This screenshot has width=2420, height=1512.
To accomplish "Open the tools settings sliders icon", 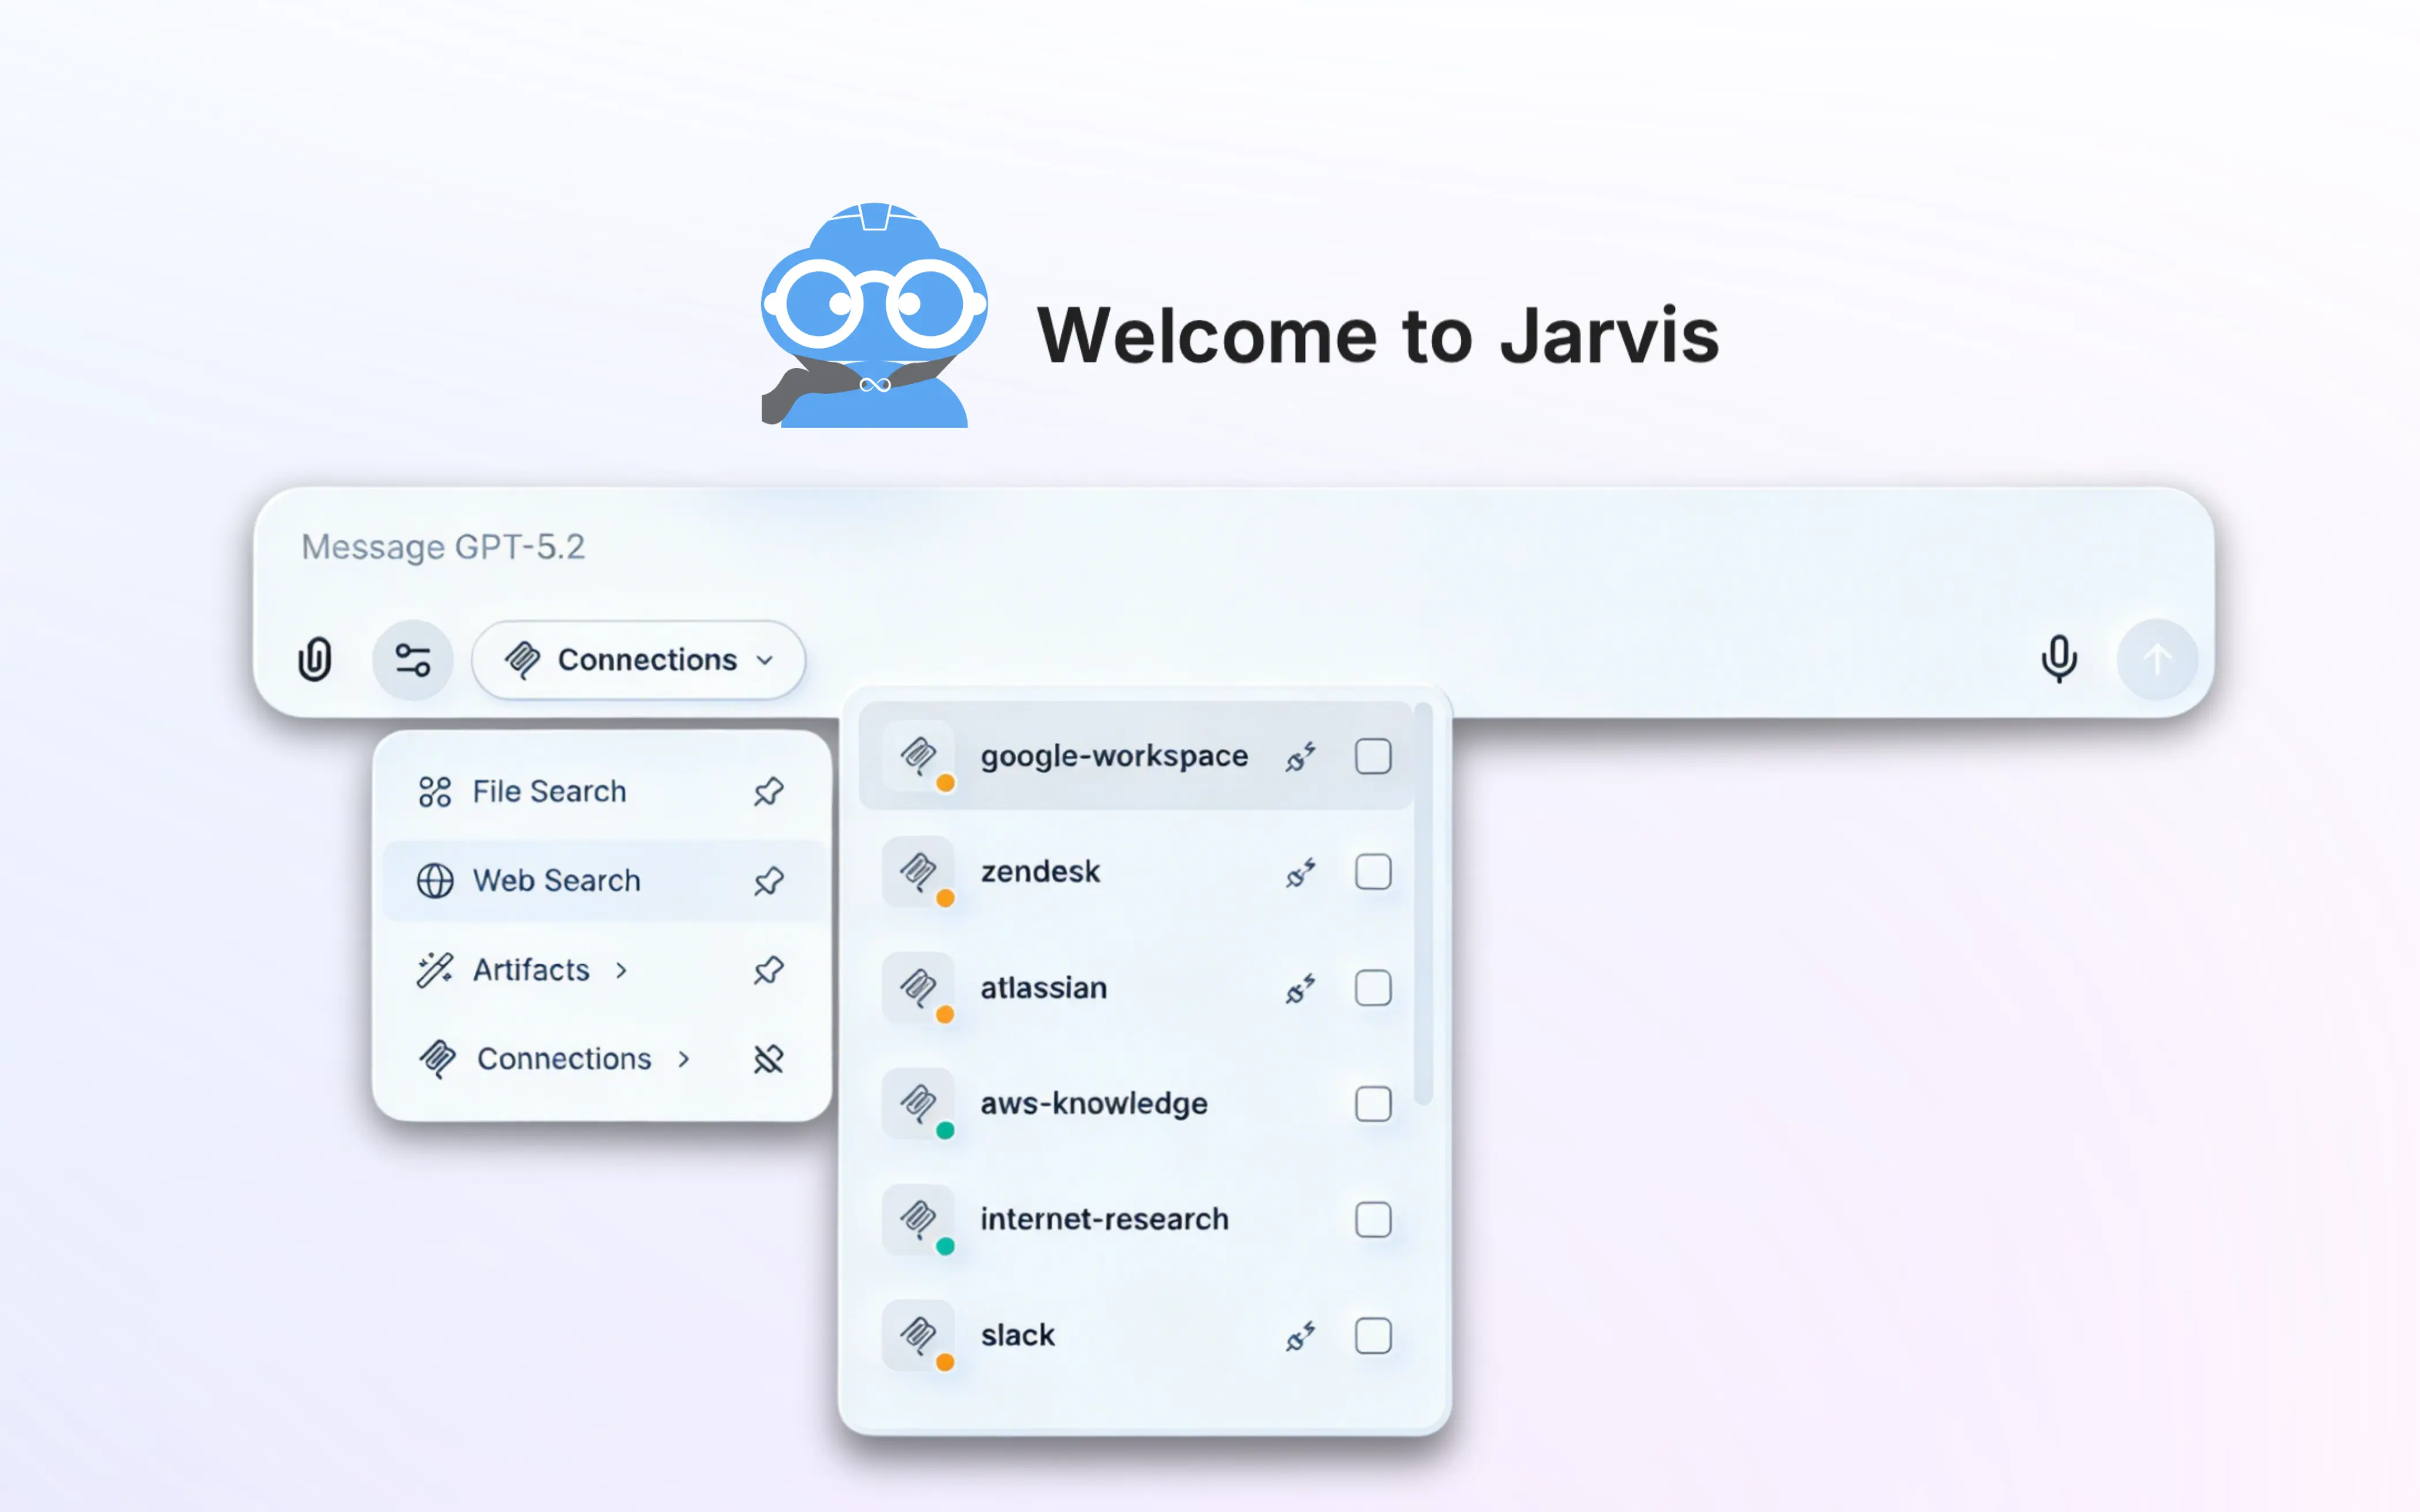I will tap(412, 660).
